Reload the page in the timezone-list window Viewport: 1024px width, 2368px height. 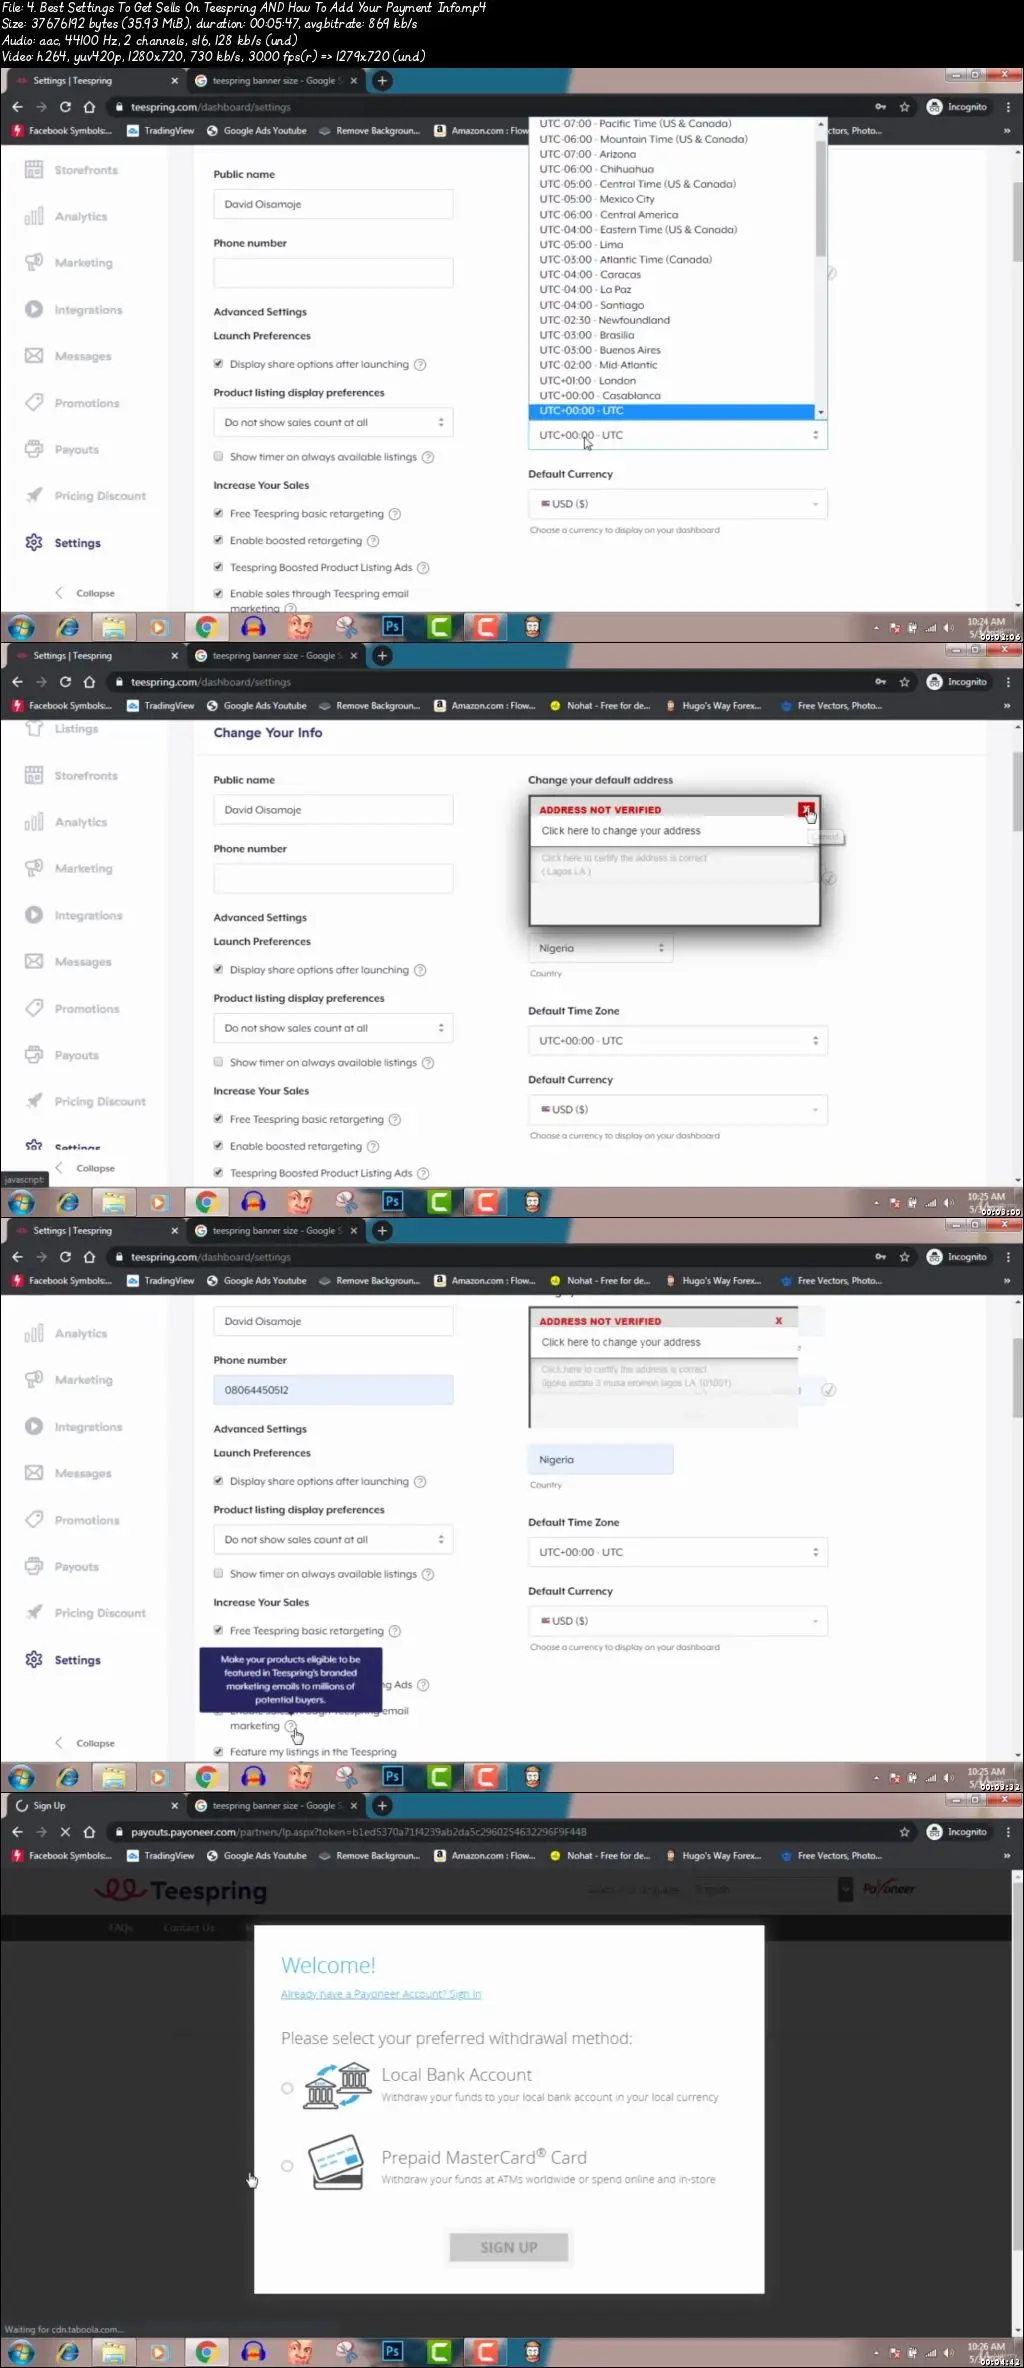(x=65, y=107)
